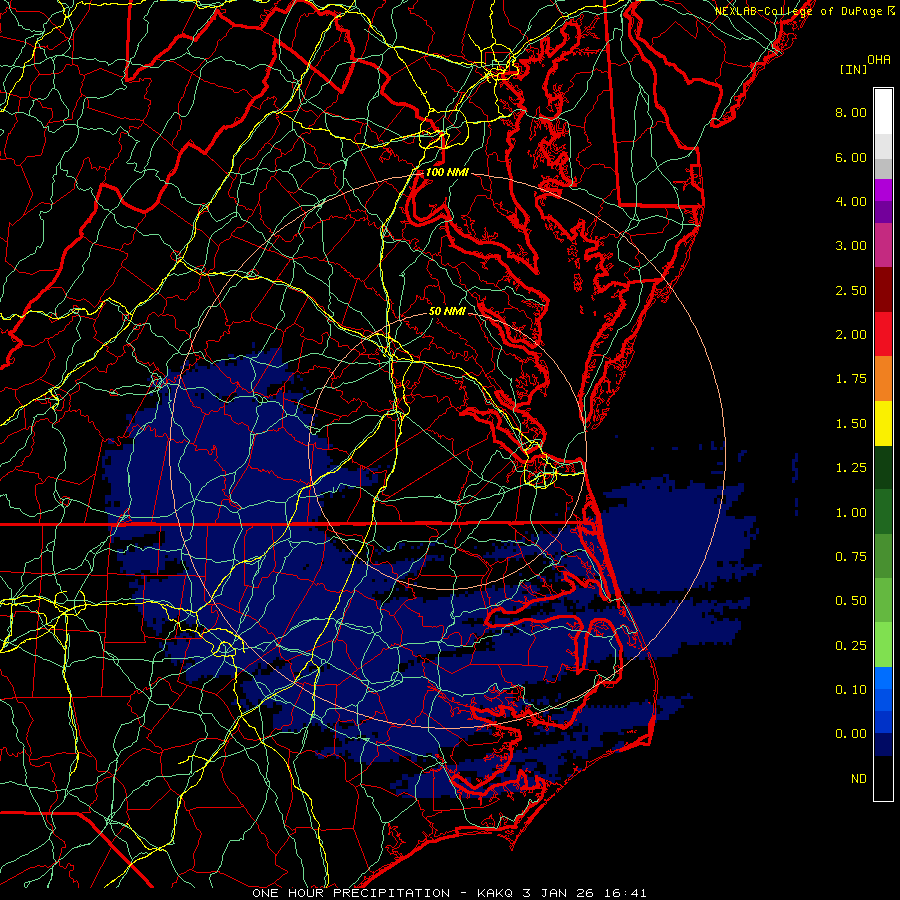Select the 2.50 legend label
The image size is (900, 900).
[851, 290]
